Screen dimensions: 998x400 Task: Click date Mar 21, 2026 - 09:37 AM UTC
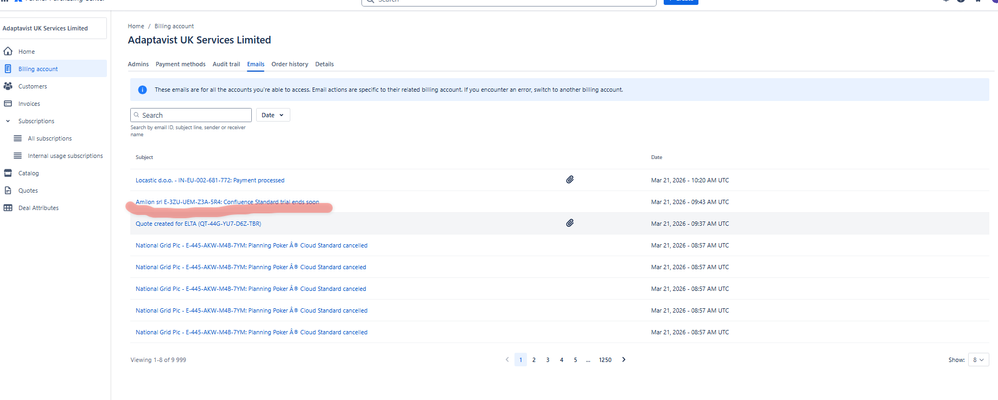click(x=690, y=224)
